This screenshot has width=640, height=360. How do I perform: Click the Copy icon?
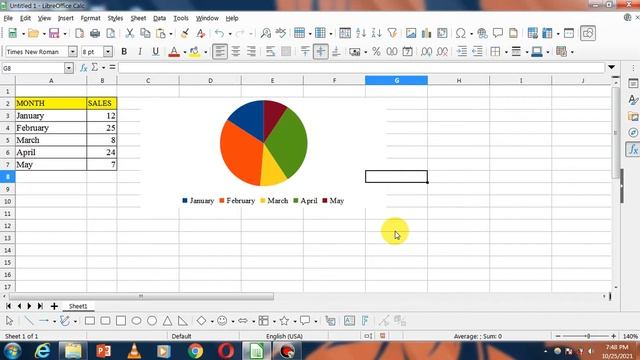point(145,33)
